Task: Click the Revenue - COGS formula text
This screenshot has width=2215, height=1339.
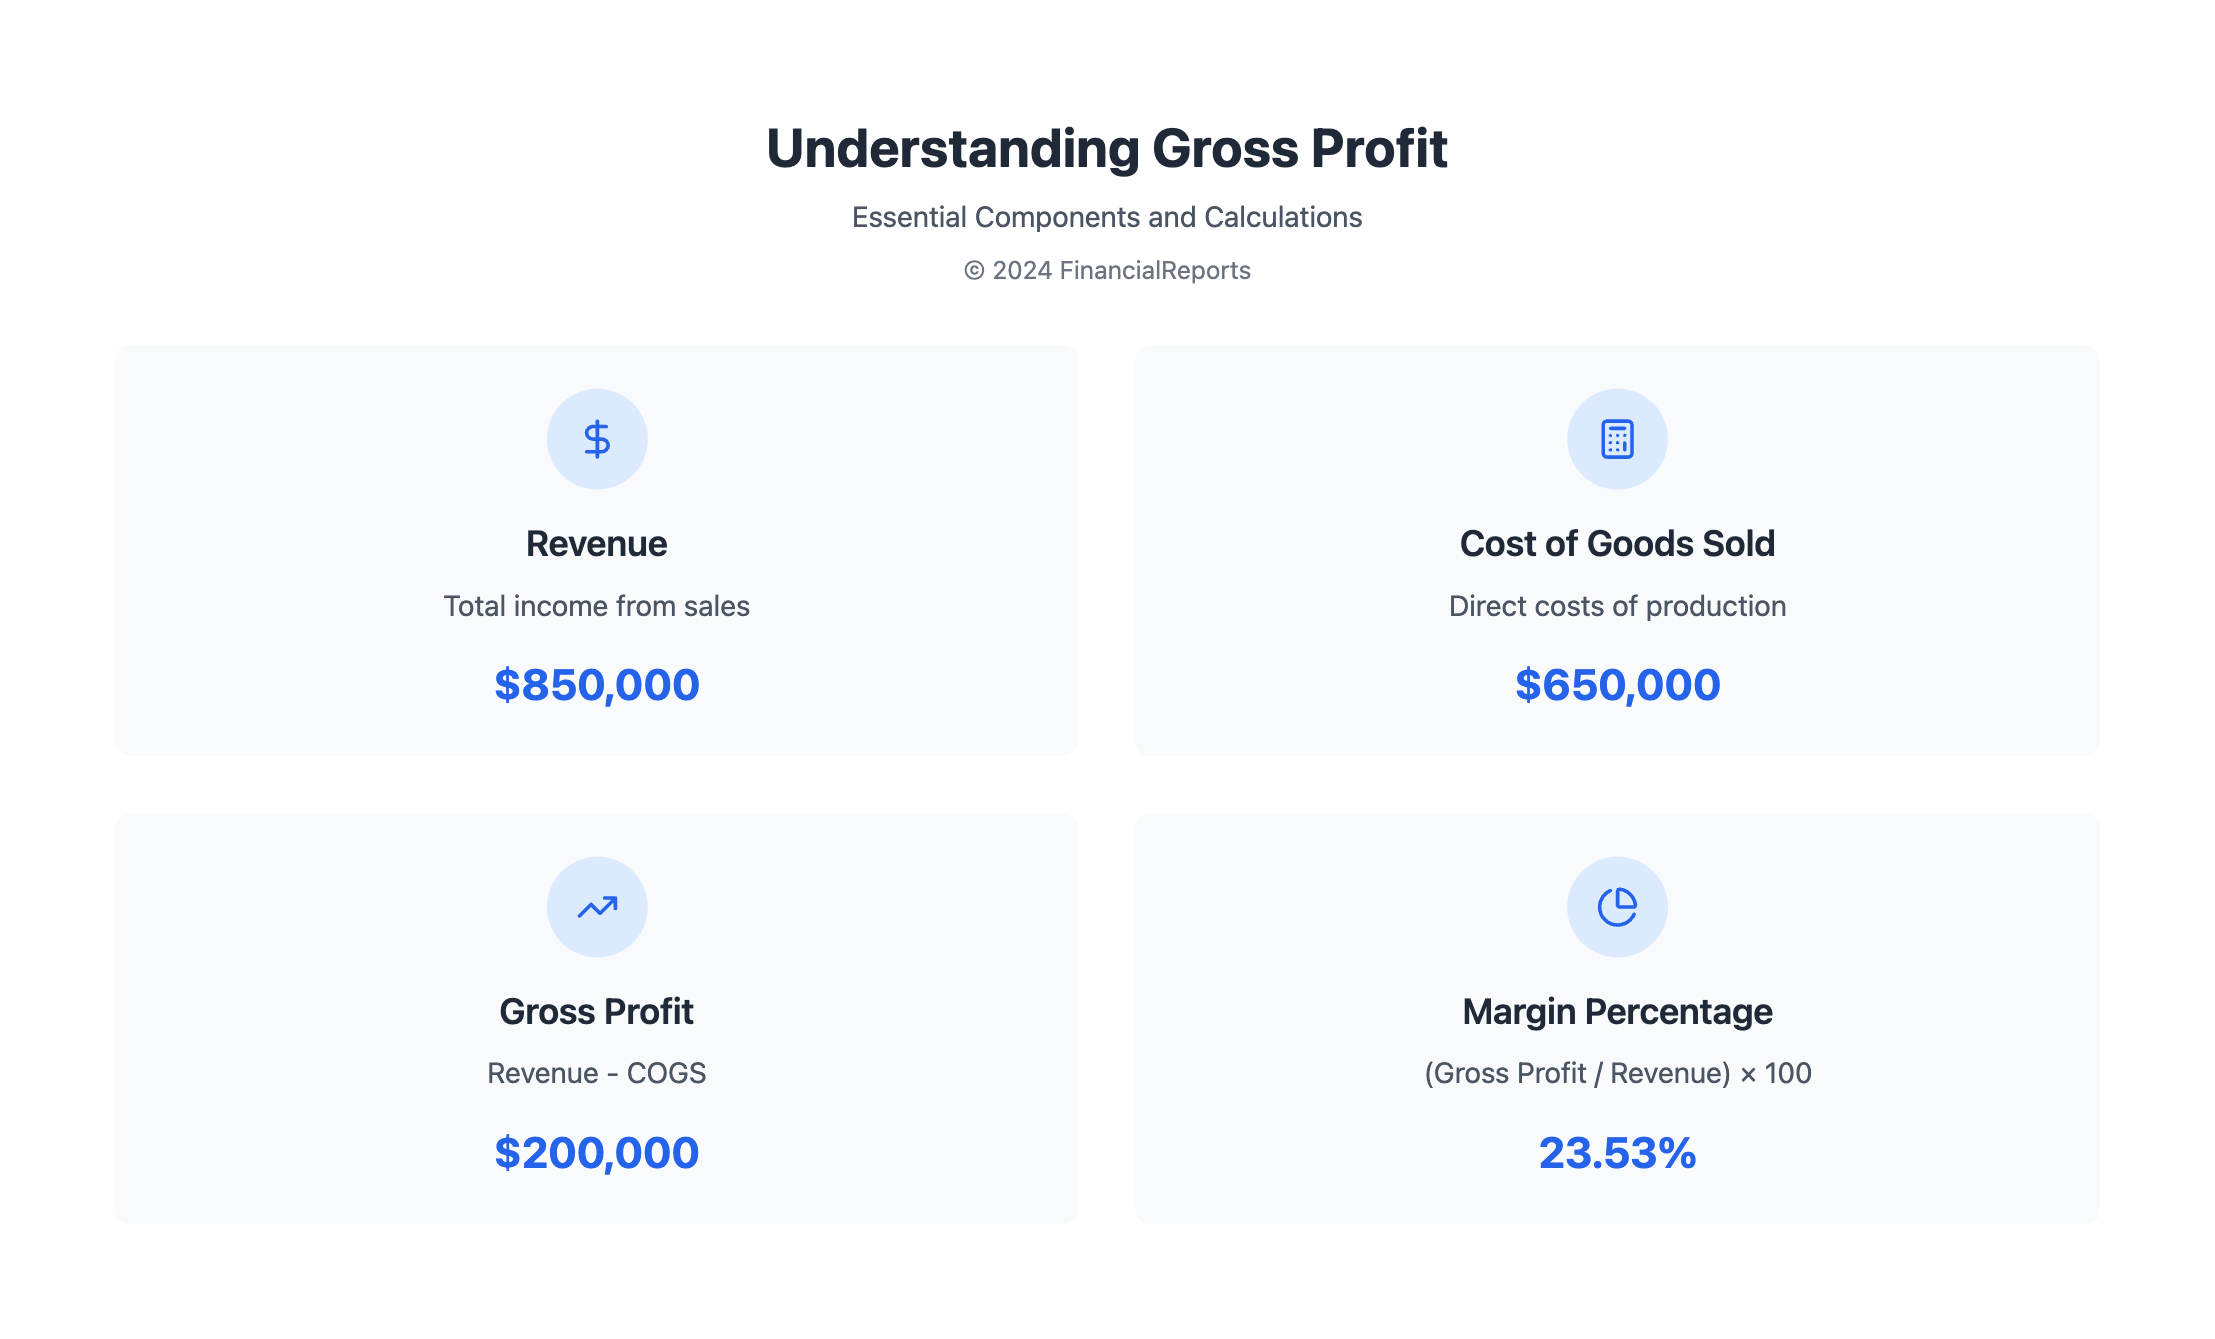Action: pos(597,1073)
